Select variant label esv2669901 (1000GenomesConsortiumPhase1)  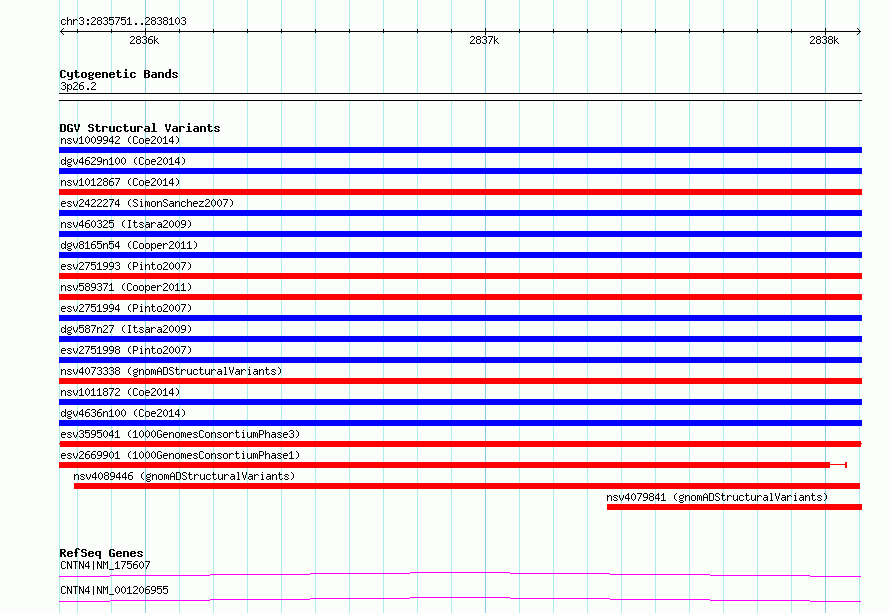click(x=180, y=455)
